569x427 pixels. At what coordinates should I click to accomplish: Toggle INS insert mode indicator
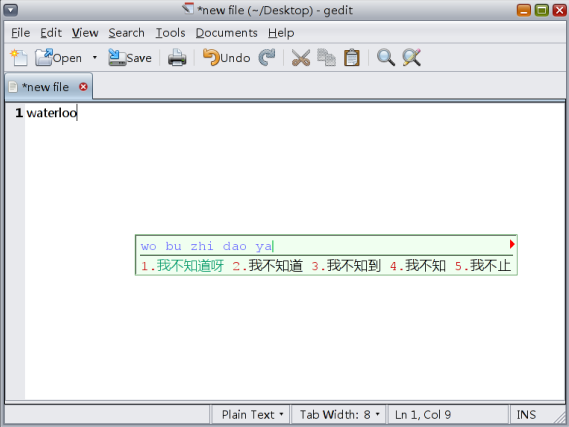point(526,415)
